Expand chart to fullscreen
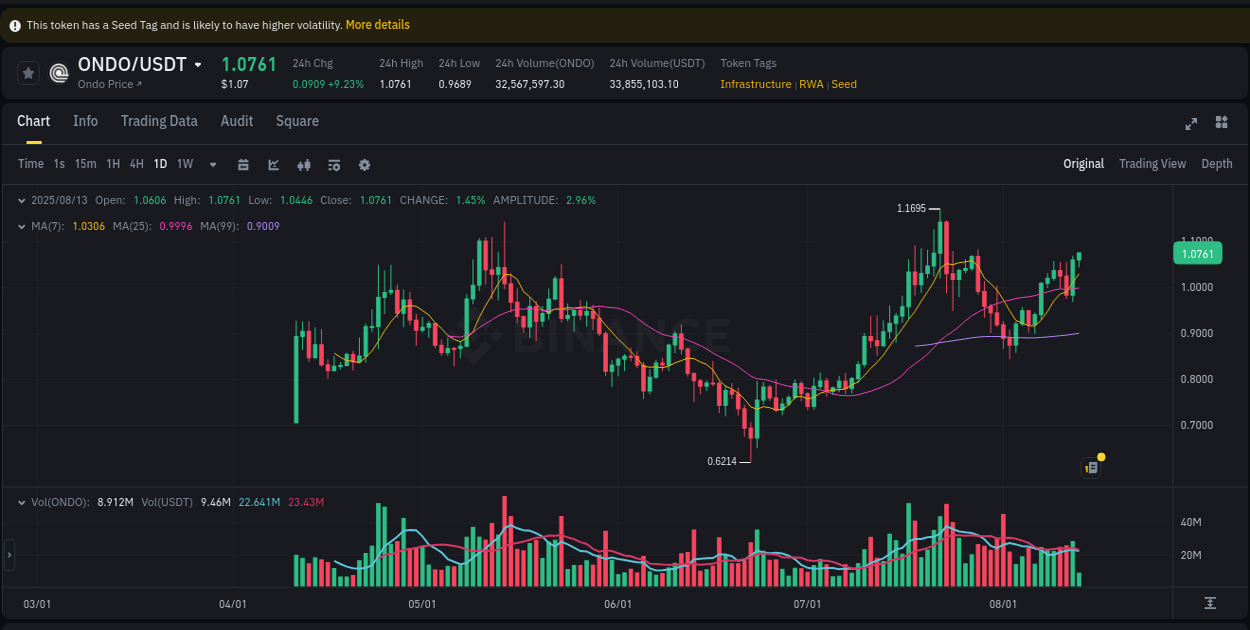Screen dimensions: 1250x630 tap(1190, 124)
